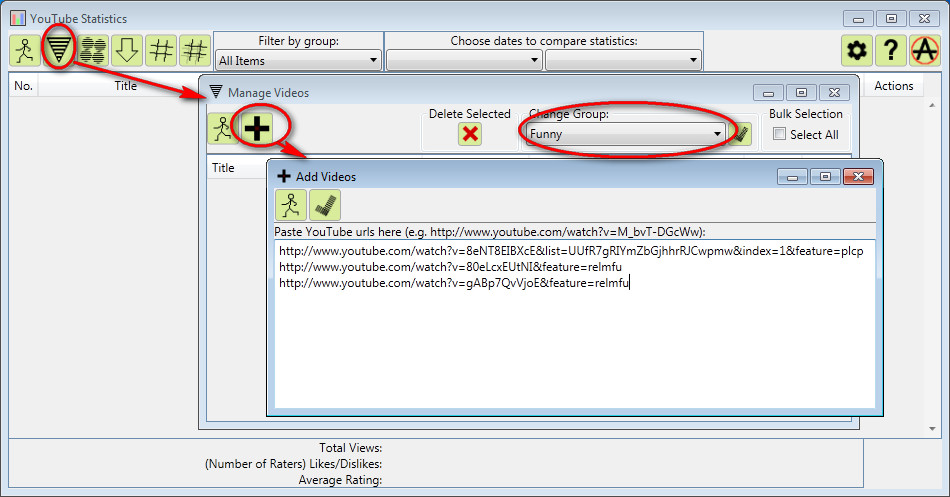
Task: Click the download arrow icon in main toolbar
Action: pos(127,50)
